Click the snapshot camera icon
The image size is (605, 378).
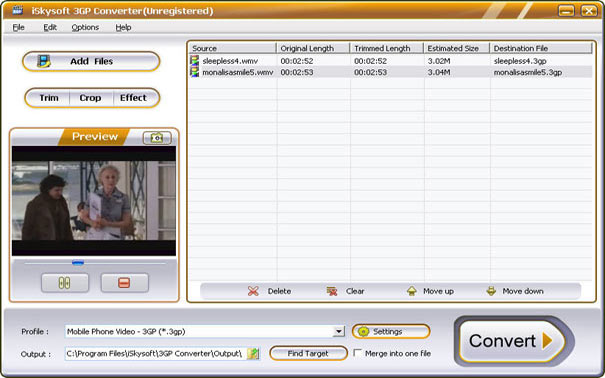(157, 138)
